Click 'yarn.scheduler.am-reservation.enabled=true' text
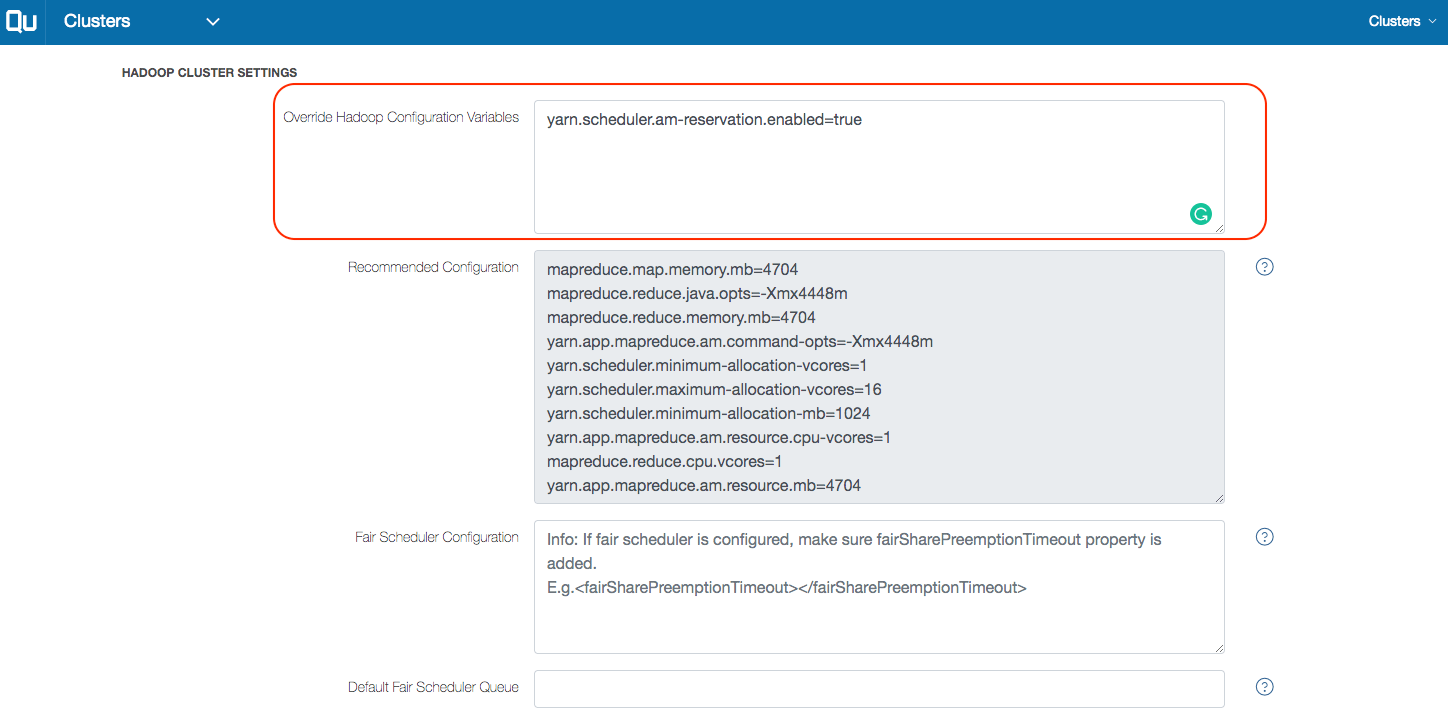The image size is (1448, 721). [704, 119]
